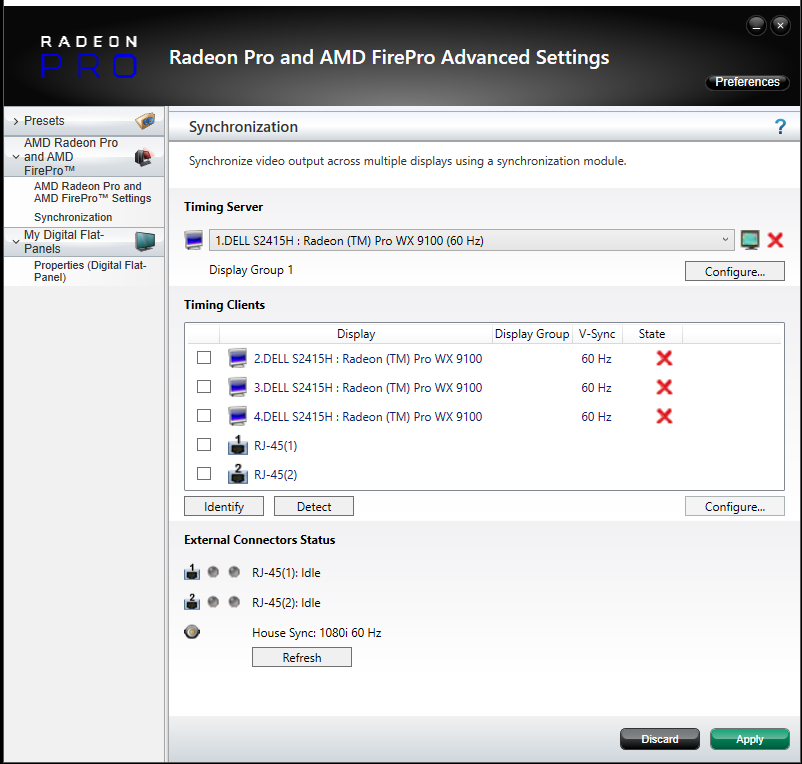The height and width of the screenshot is (764, 802).
Task: Enable the RJ-45(2) timing client checkbox
Action: [204, 474]
